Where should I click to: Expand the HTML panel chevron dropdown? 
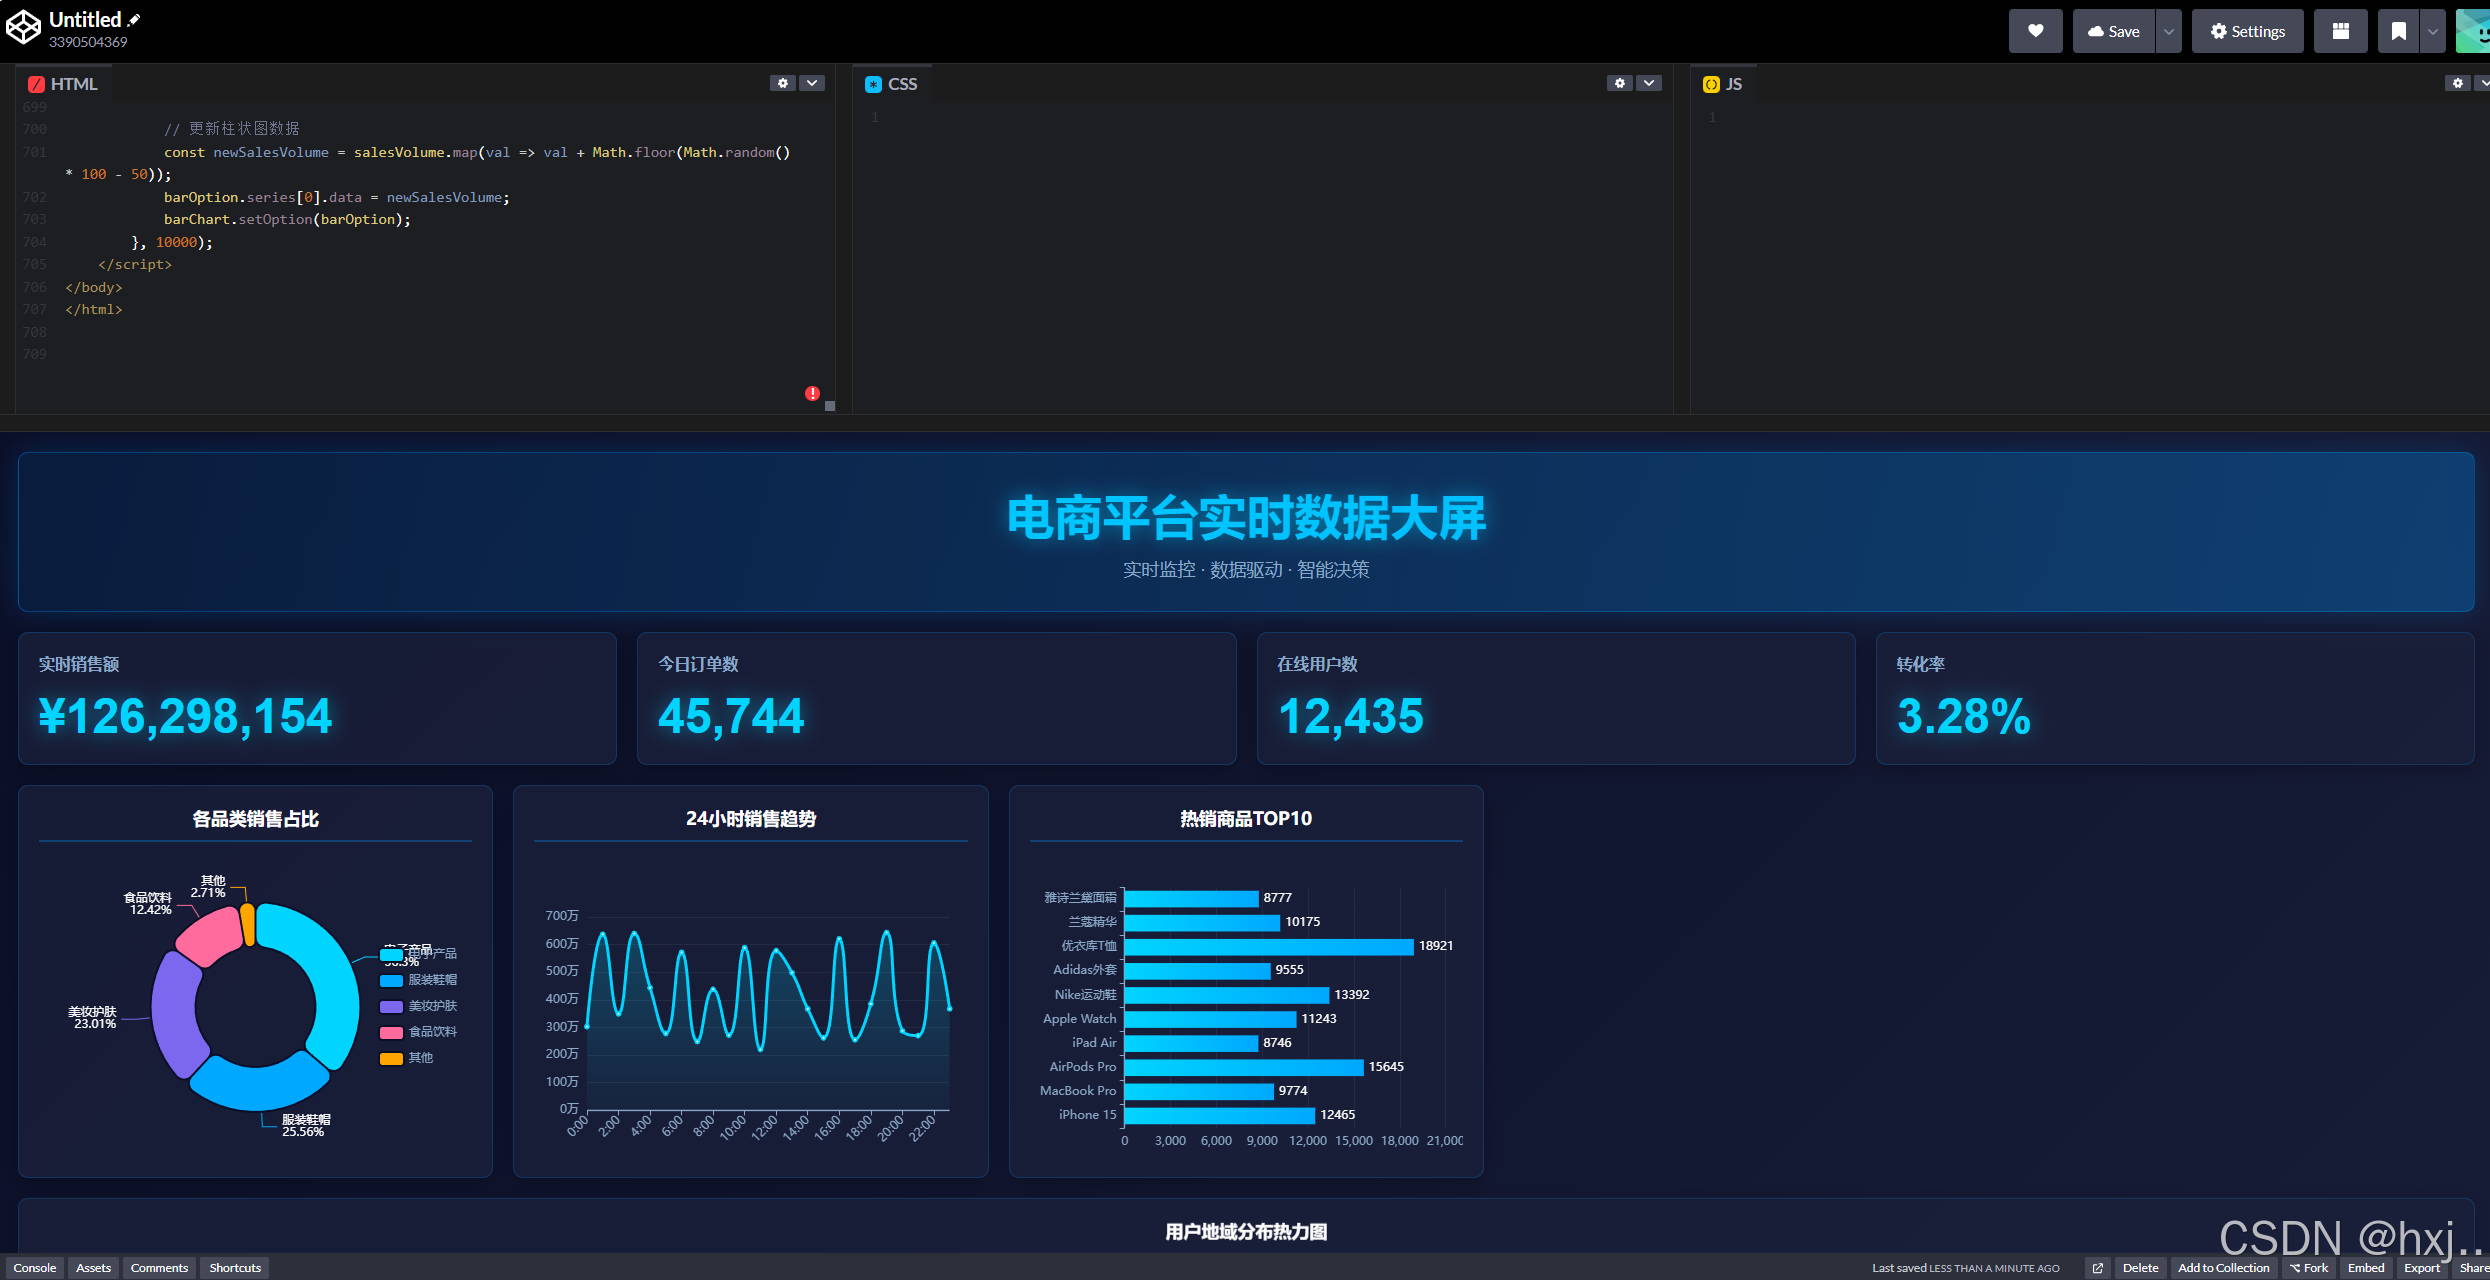point(812,83)
